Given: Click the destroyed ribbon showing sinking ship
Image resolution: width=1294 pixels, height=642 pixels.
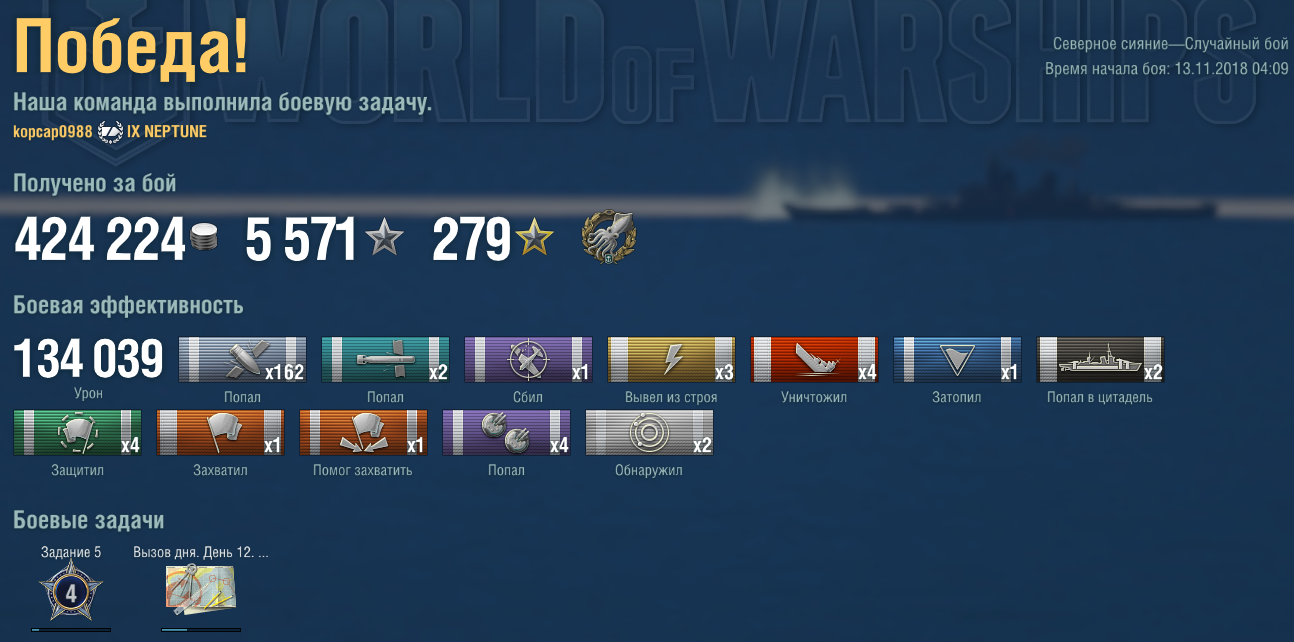Looking at the screenshot, I should 814,360.
